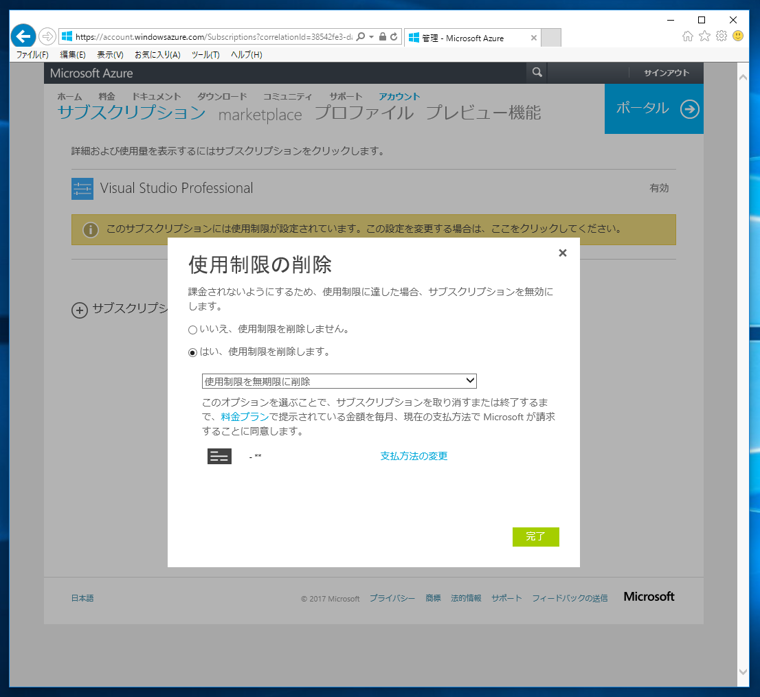The image size is (760, 697).
Task: Open the 表示(V) menu
Action: [x=110, y=55]
